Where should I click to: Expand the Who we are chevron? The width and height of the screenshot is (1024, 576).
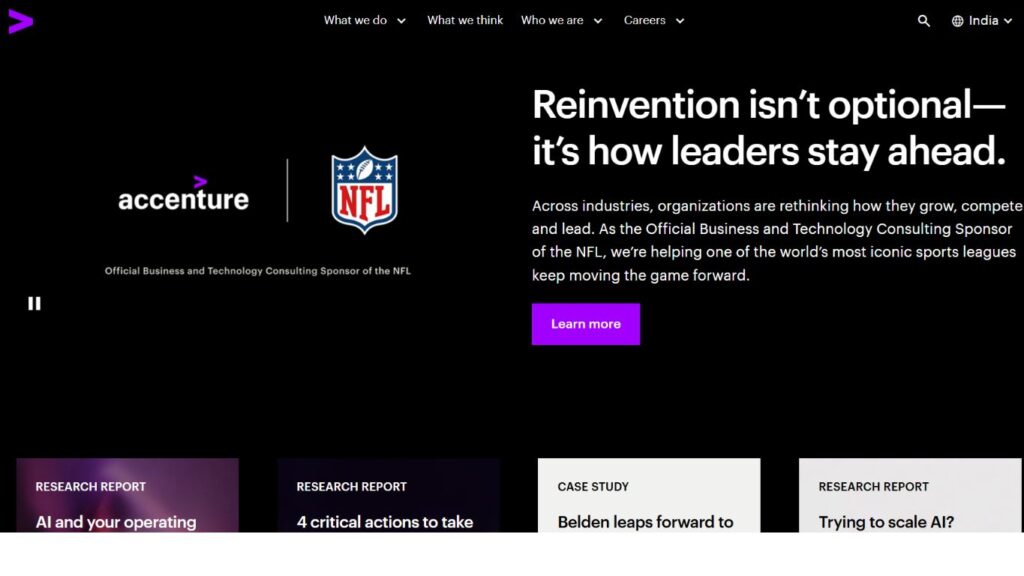click(x=598, y=21)
